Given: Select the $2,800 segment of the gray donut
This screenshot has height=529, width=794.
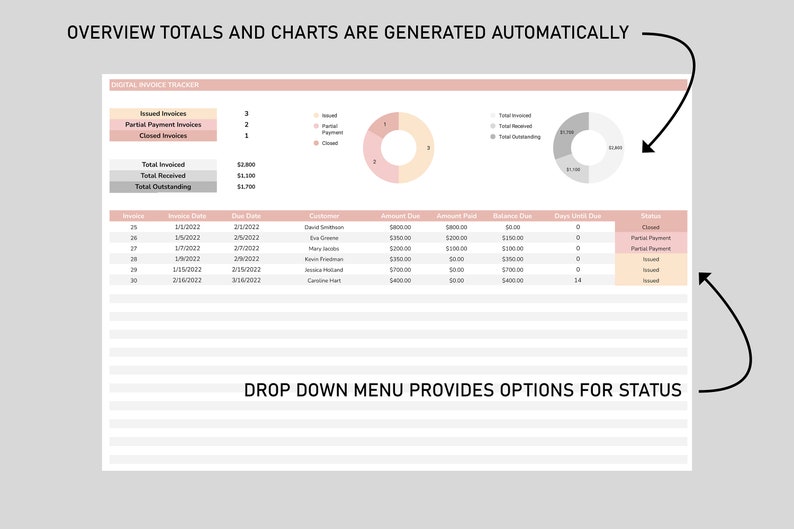Looking at the screenshot, I should 614,148.
